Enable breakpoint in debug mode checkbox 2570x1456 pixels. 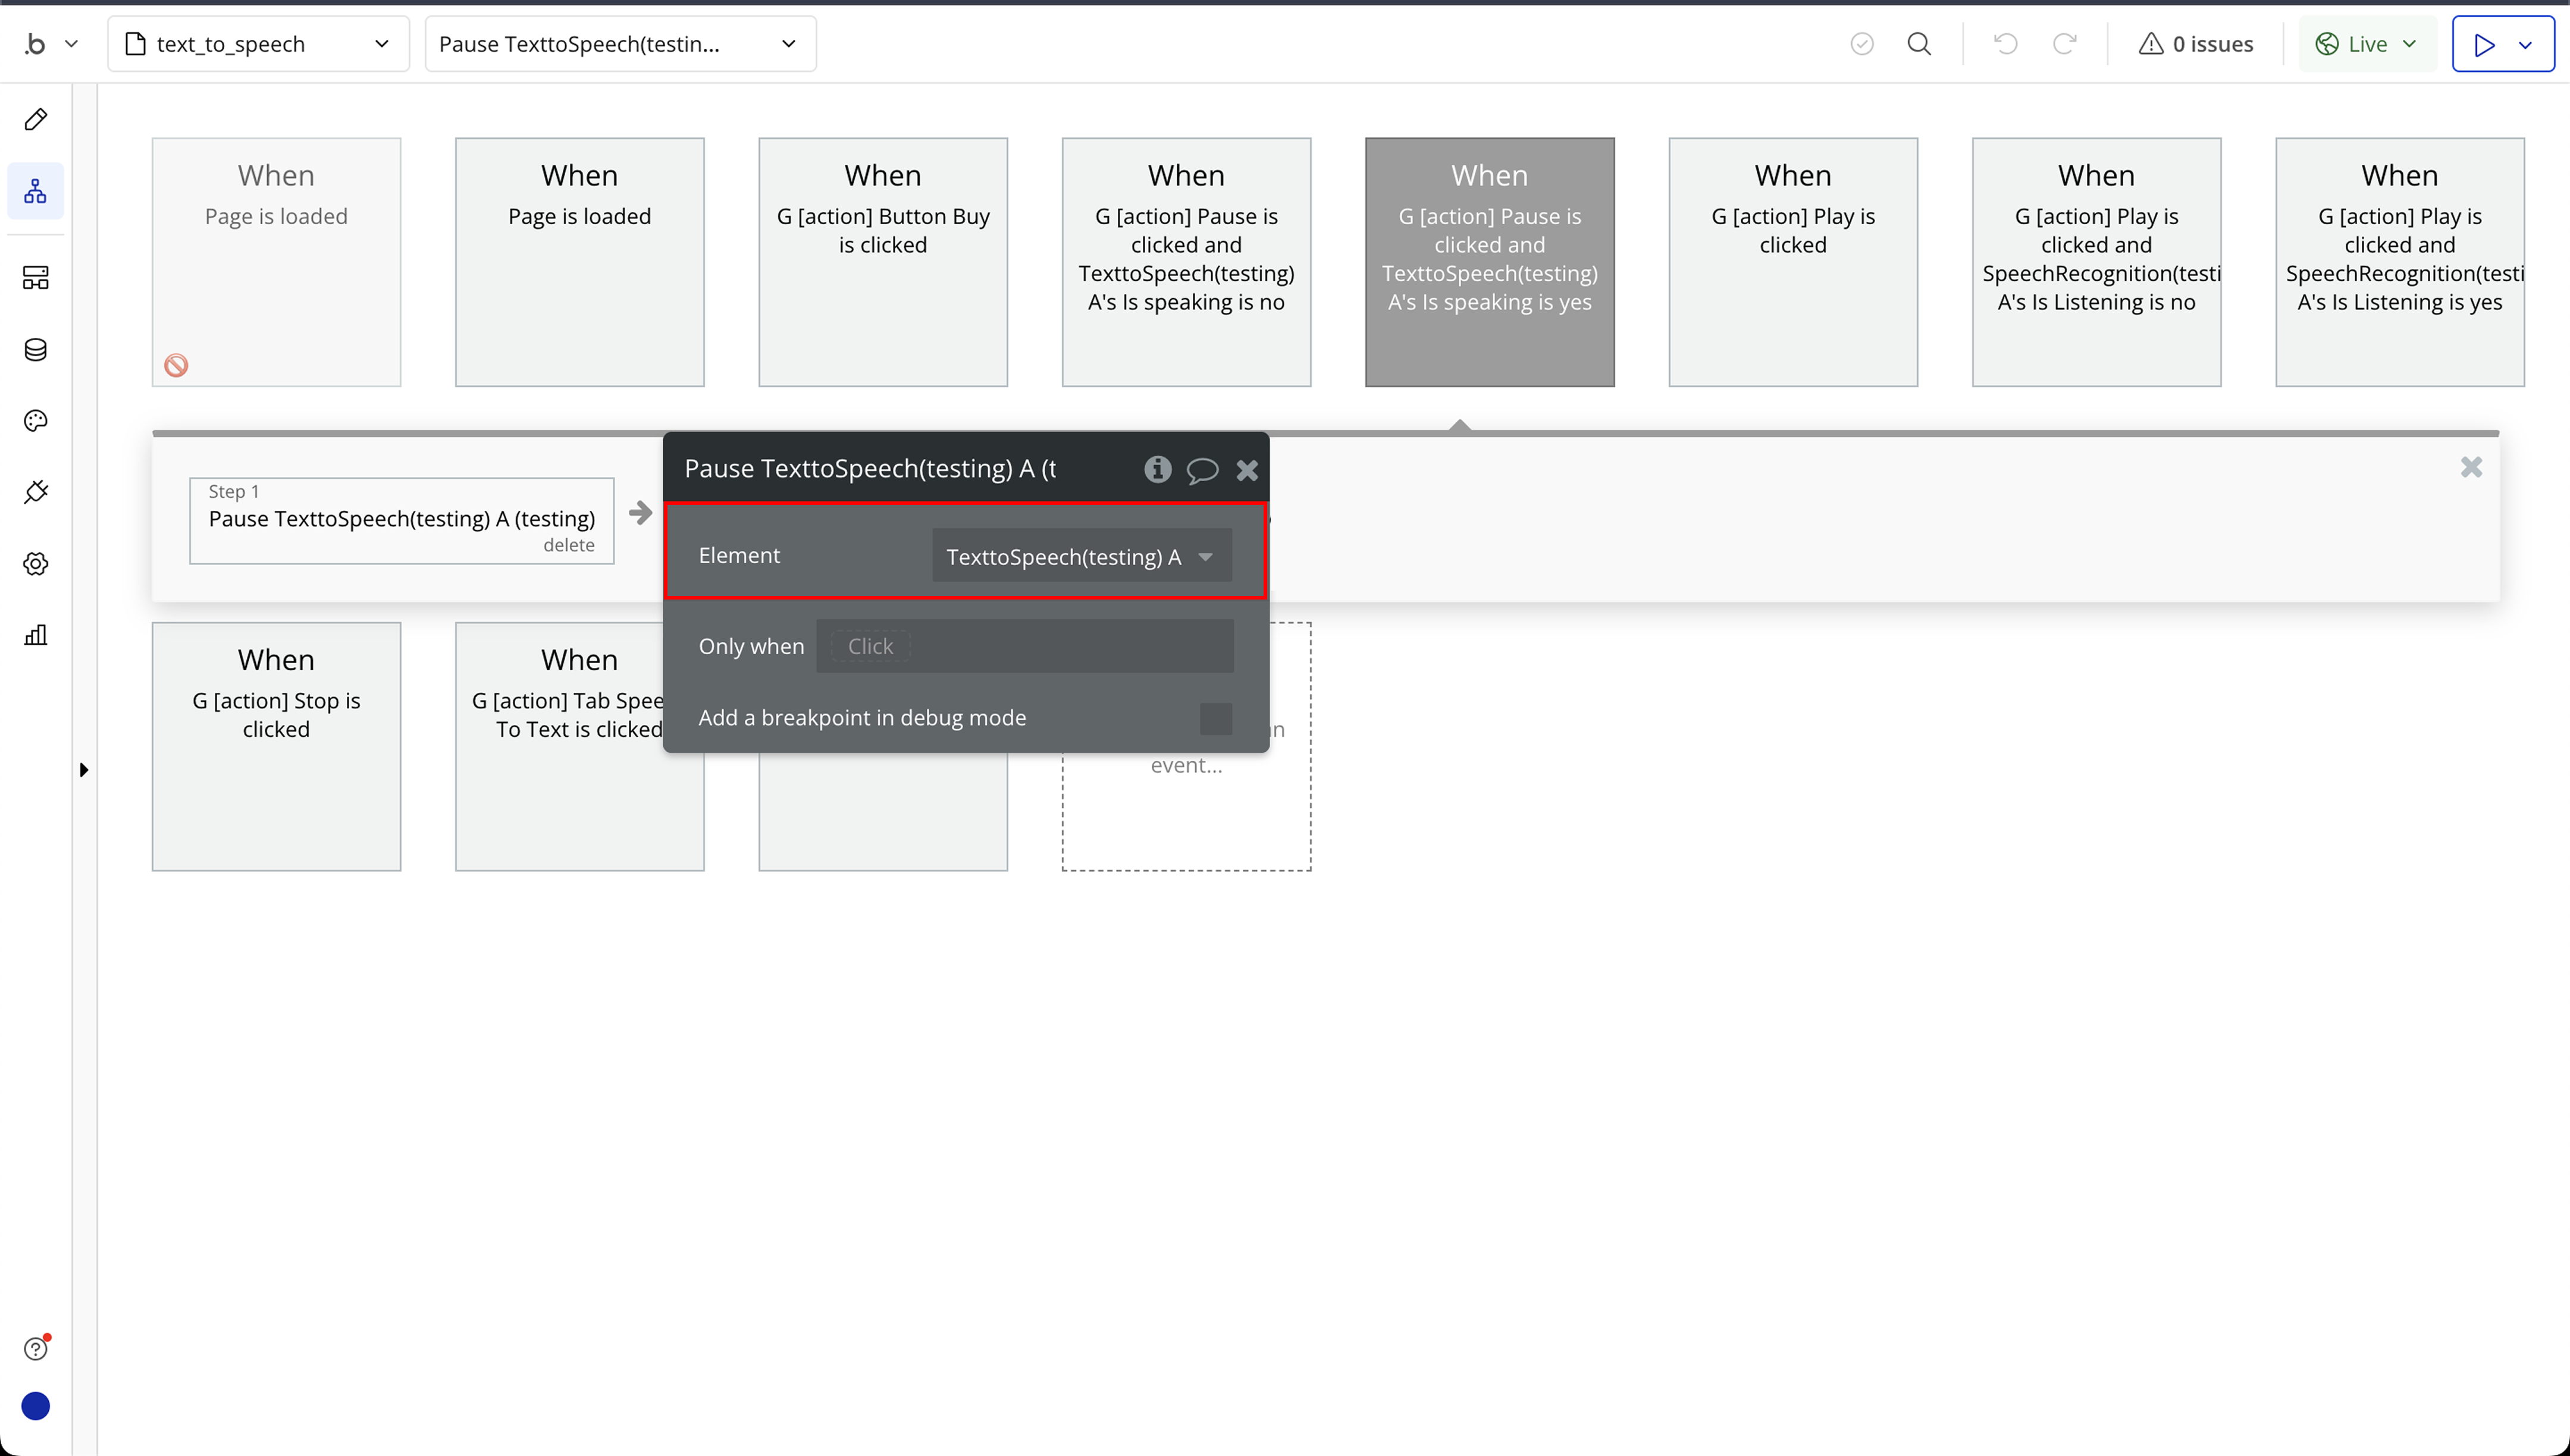click(1215, 718)
